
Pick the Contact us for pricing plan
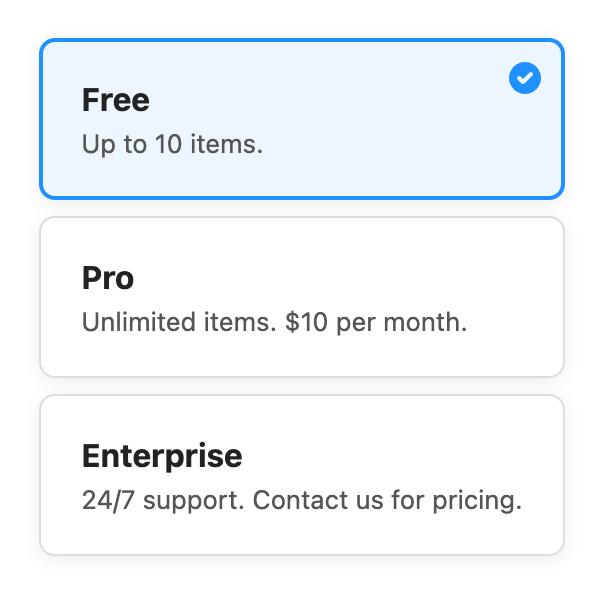pyautogui.click(x=302, y=475)
